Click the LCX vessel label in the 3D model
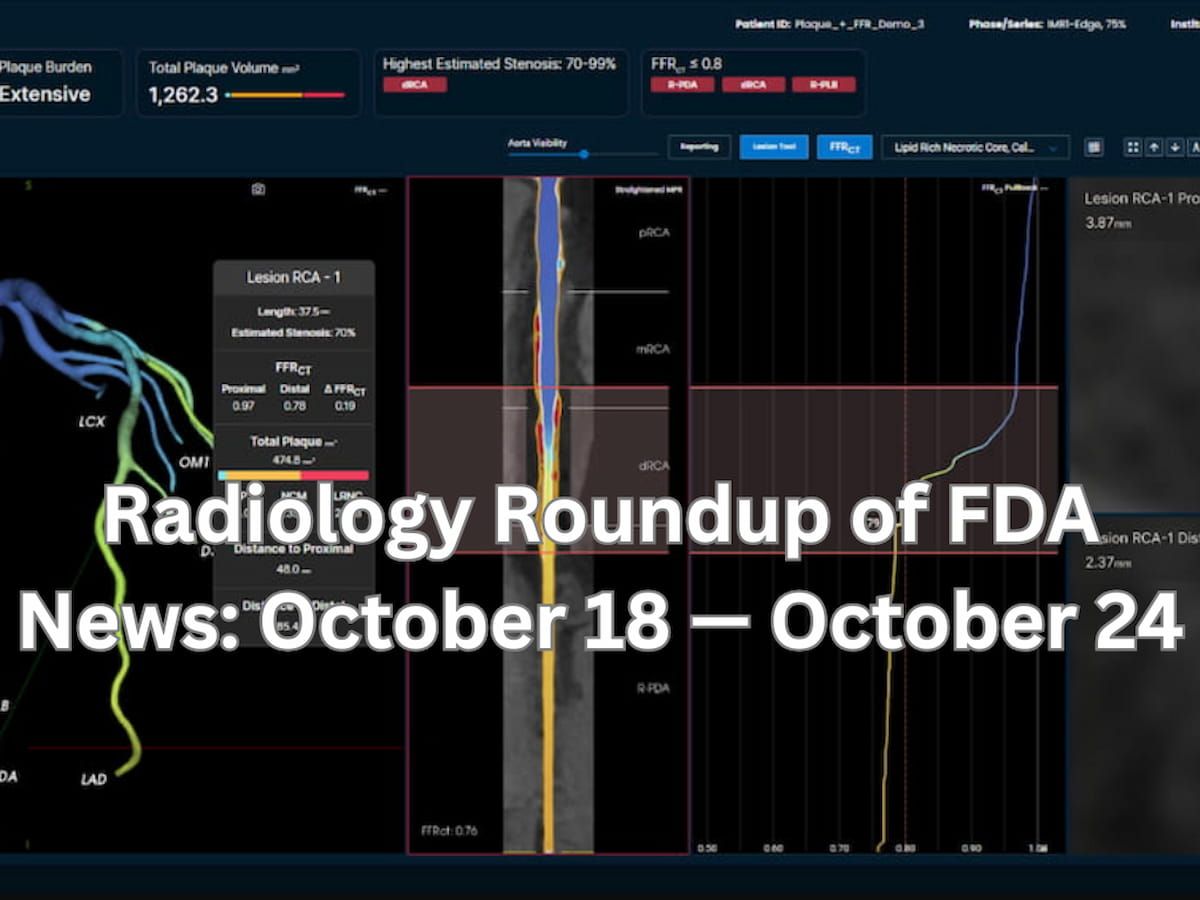The image size is (1200, 900). (91, 422)
